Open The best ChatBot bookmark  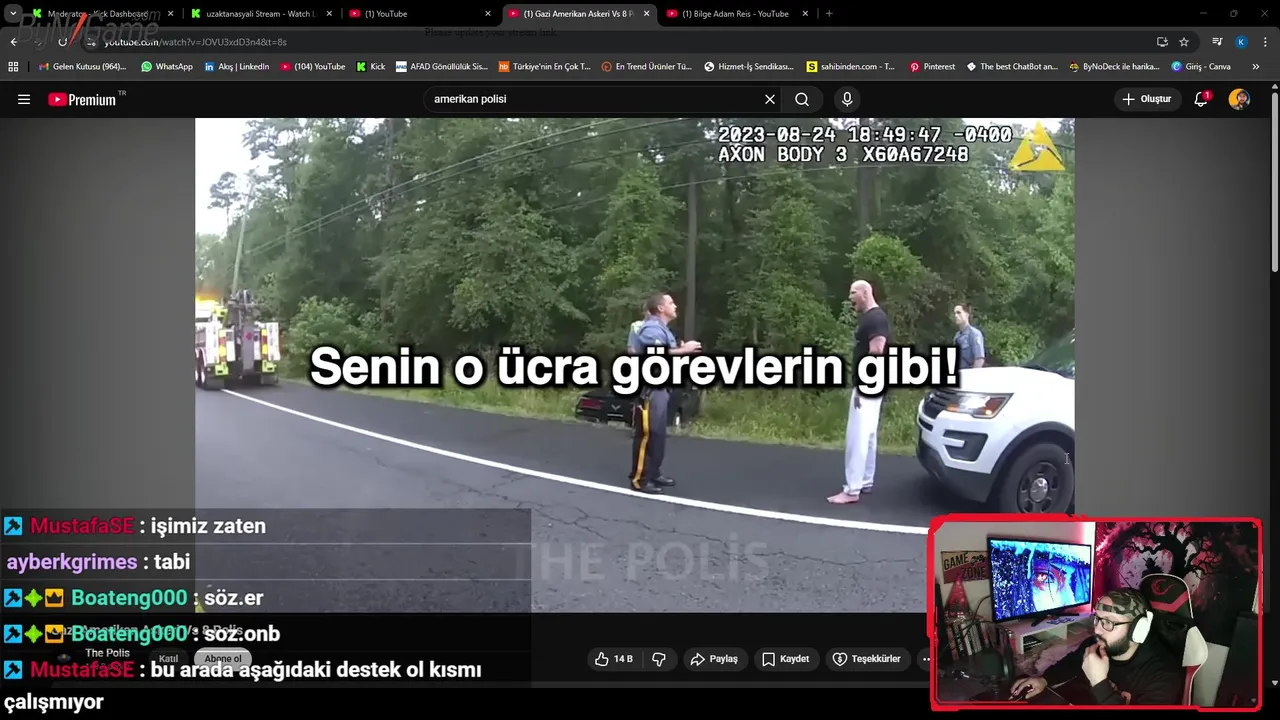(x=1011, y=67)
